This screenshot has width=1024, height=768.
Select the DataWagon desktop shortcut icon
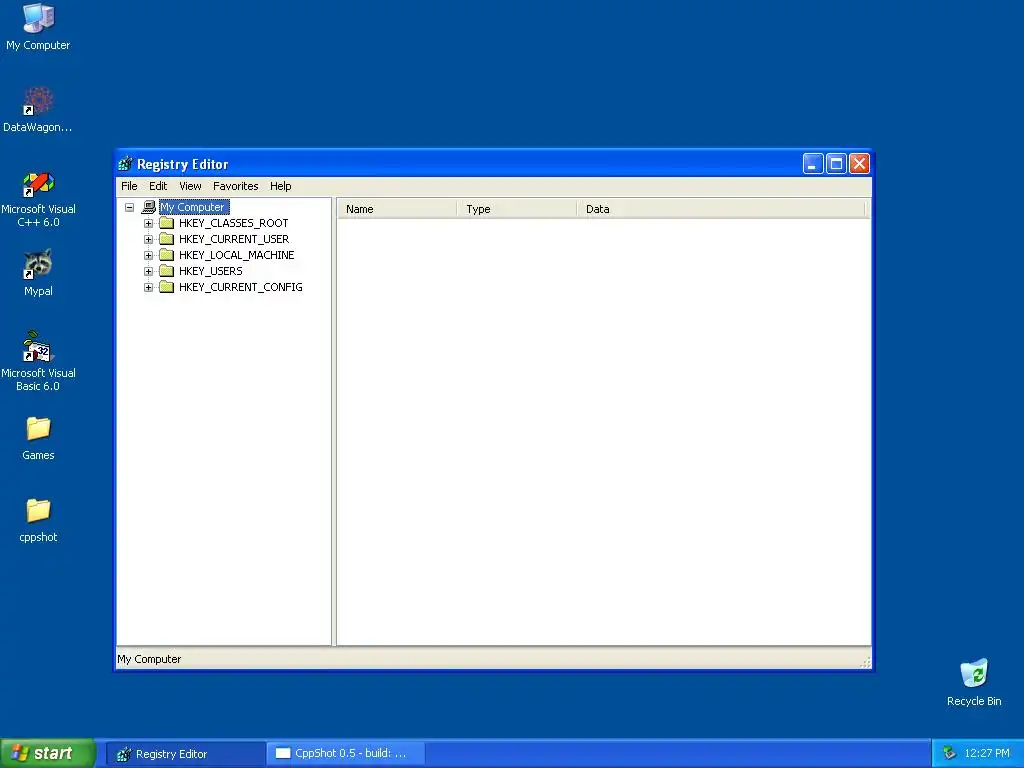[38, 101]
